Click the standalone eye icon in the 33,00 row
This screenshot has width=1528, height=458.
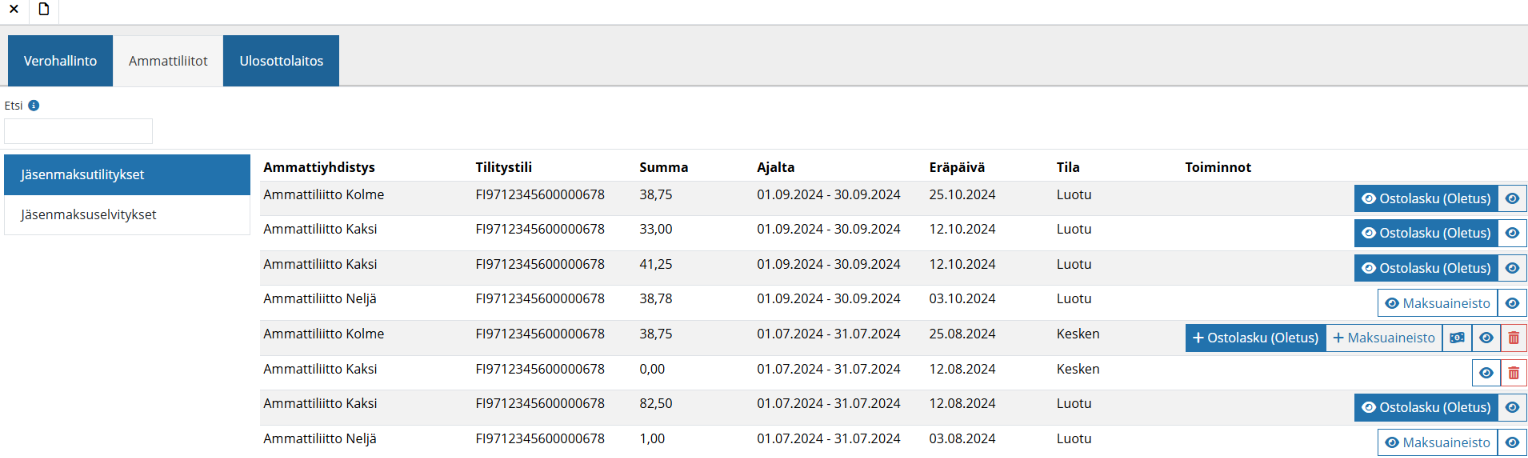pyautogui.click(x=1512, y=233)
